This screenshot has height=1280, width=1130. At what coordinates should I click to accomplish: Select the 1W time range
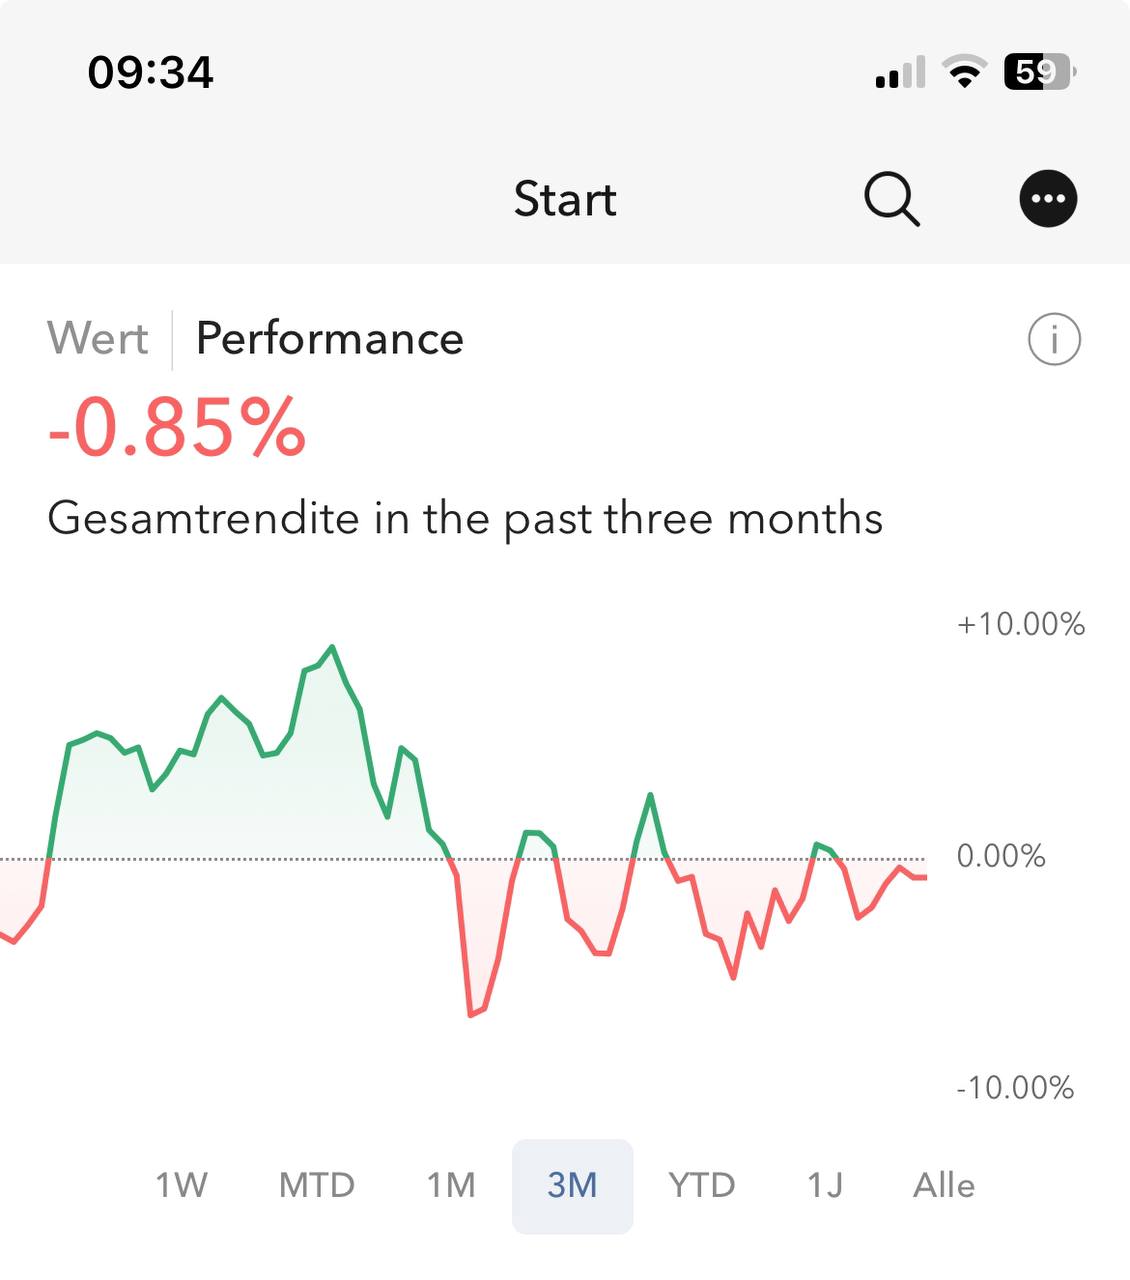pyautogui.click(x=181, y=1185)
